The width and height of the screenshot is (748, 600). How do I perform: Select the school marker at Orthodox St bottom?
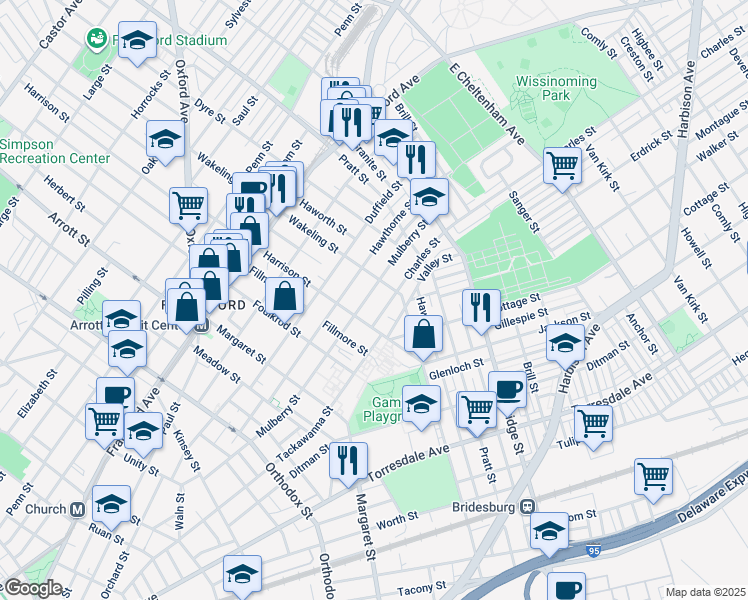point(242,576)
